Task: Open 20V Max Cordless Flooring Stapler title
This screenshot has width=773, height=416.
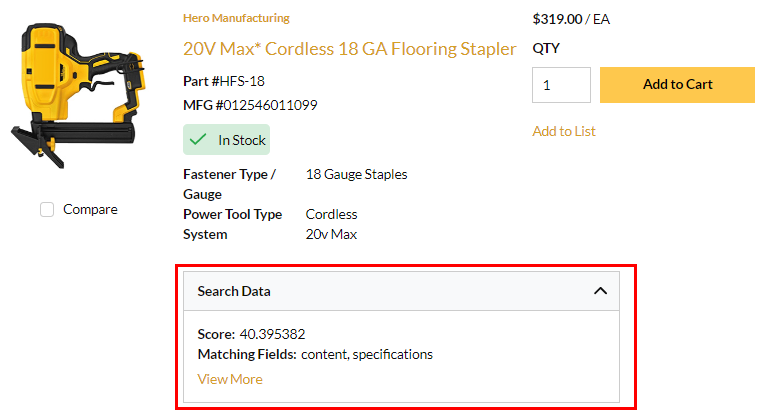Action: 349,48
